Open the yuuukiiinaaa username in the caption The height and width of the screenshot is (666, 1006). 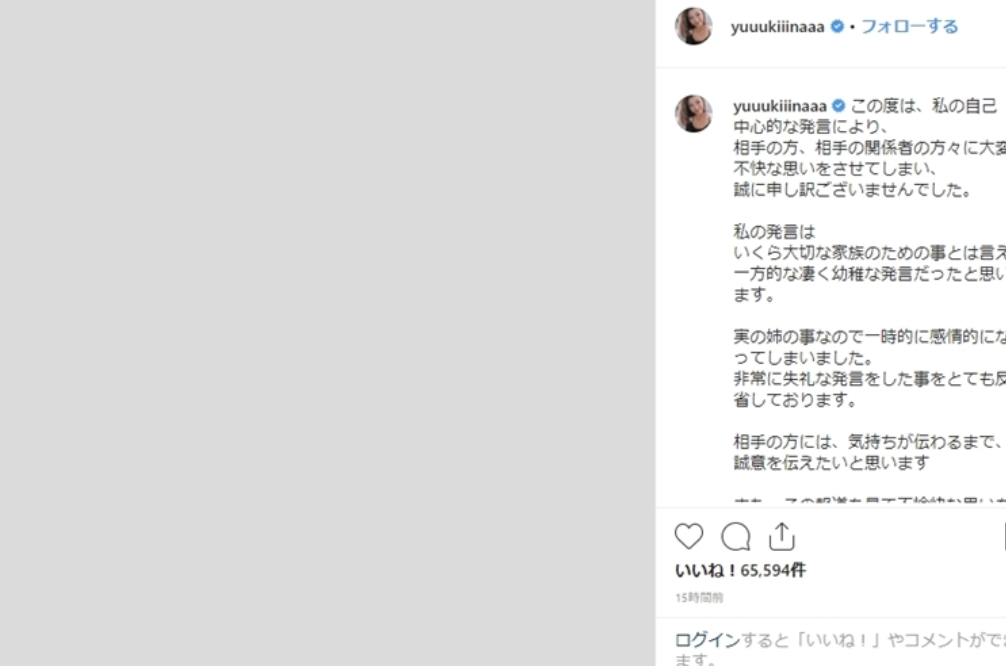tap(780, 105)
